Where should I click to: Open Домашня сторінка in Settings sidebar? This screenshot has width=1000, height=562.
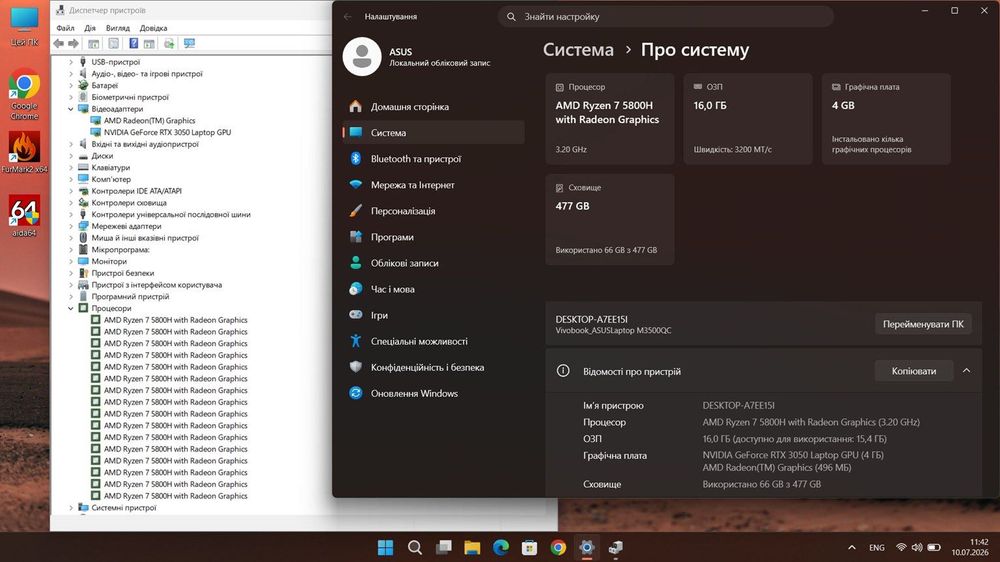tap(433, 107)
